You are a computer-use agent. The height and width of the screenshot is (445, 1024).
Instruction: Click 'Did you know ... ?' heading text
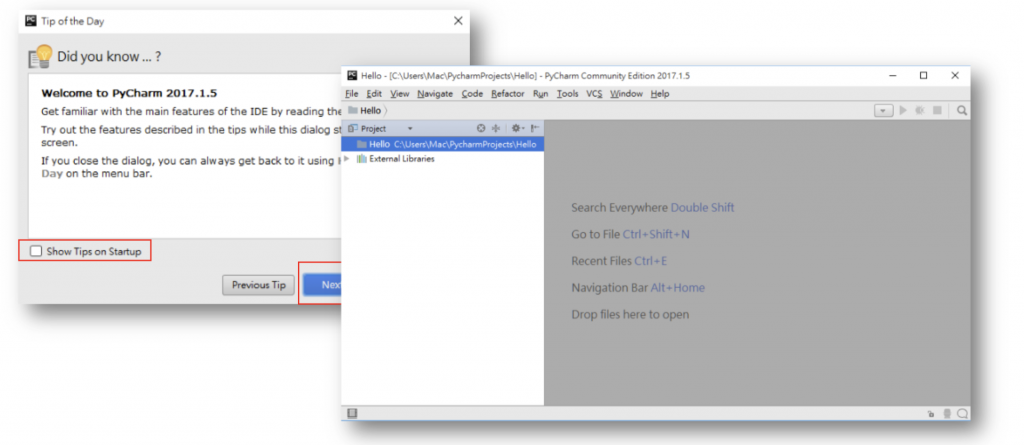(109, 57)
